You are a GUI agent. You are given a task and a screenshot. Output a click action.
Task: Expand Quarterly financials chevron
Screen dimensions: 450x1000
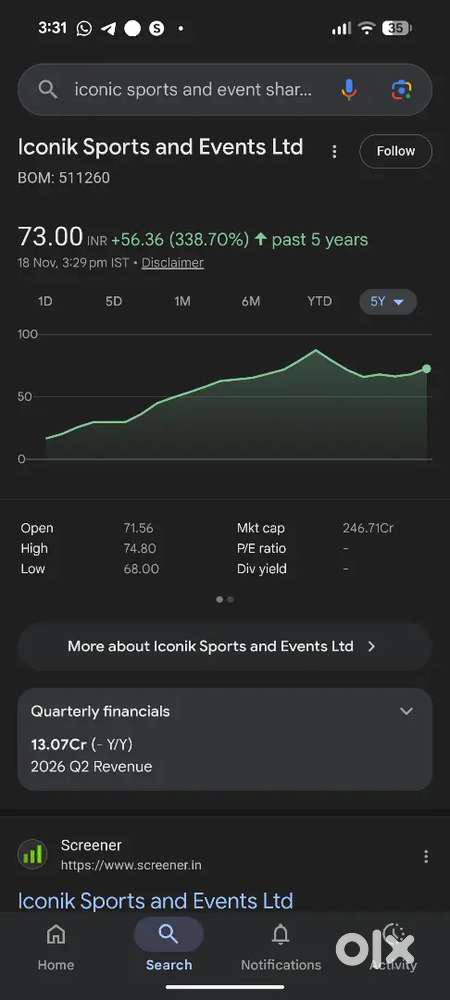406,711
